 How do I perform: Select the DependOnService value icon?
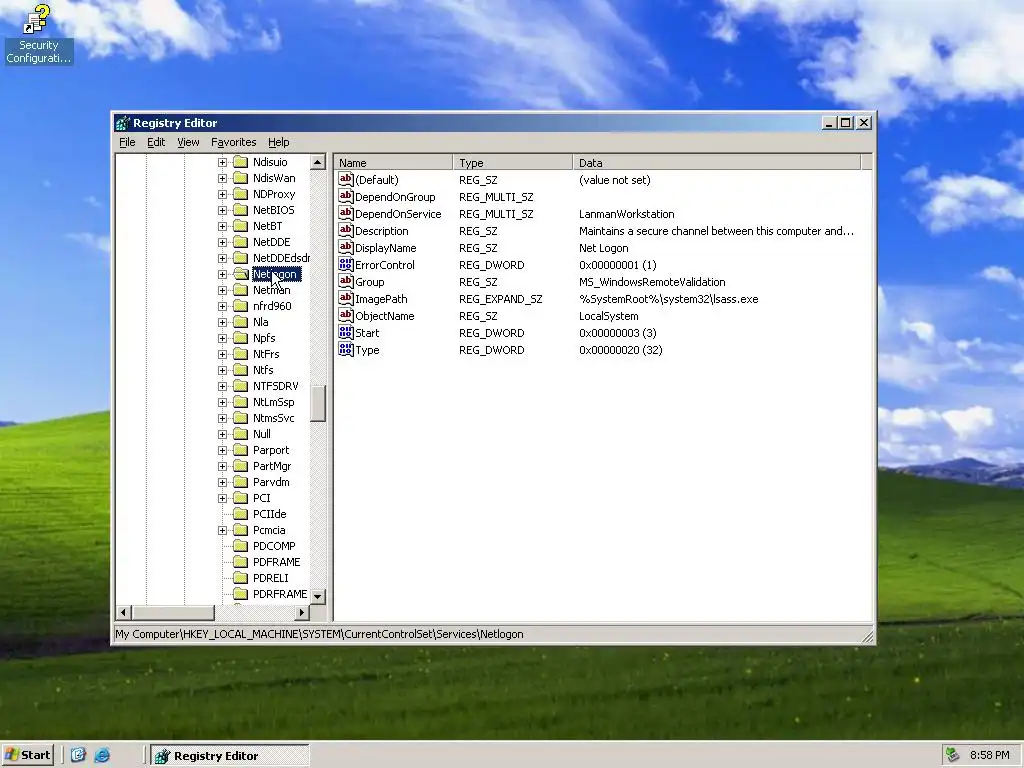[345, 214]
